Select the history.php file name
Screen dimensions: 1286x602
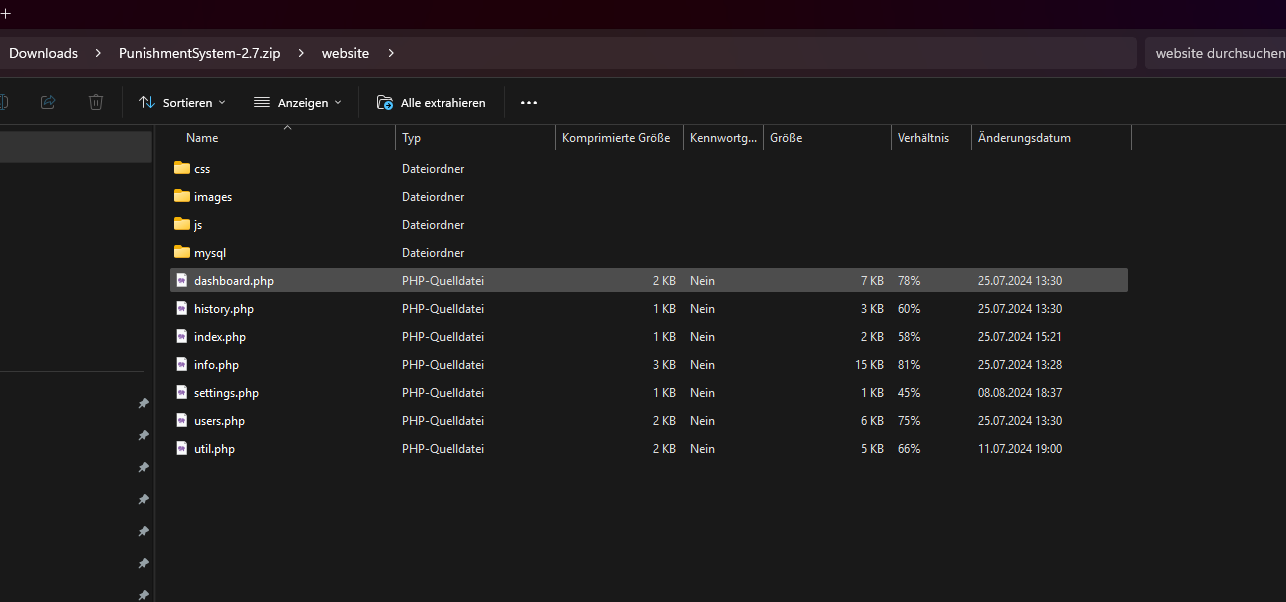point(224,309)
